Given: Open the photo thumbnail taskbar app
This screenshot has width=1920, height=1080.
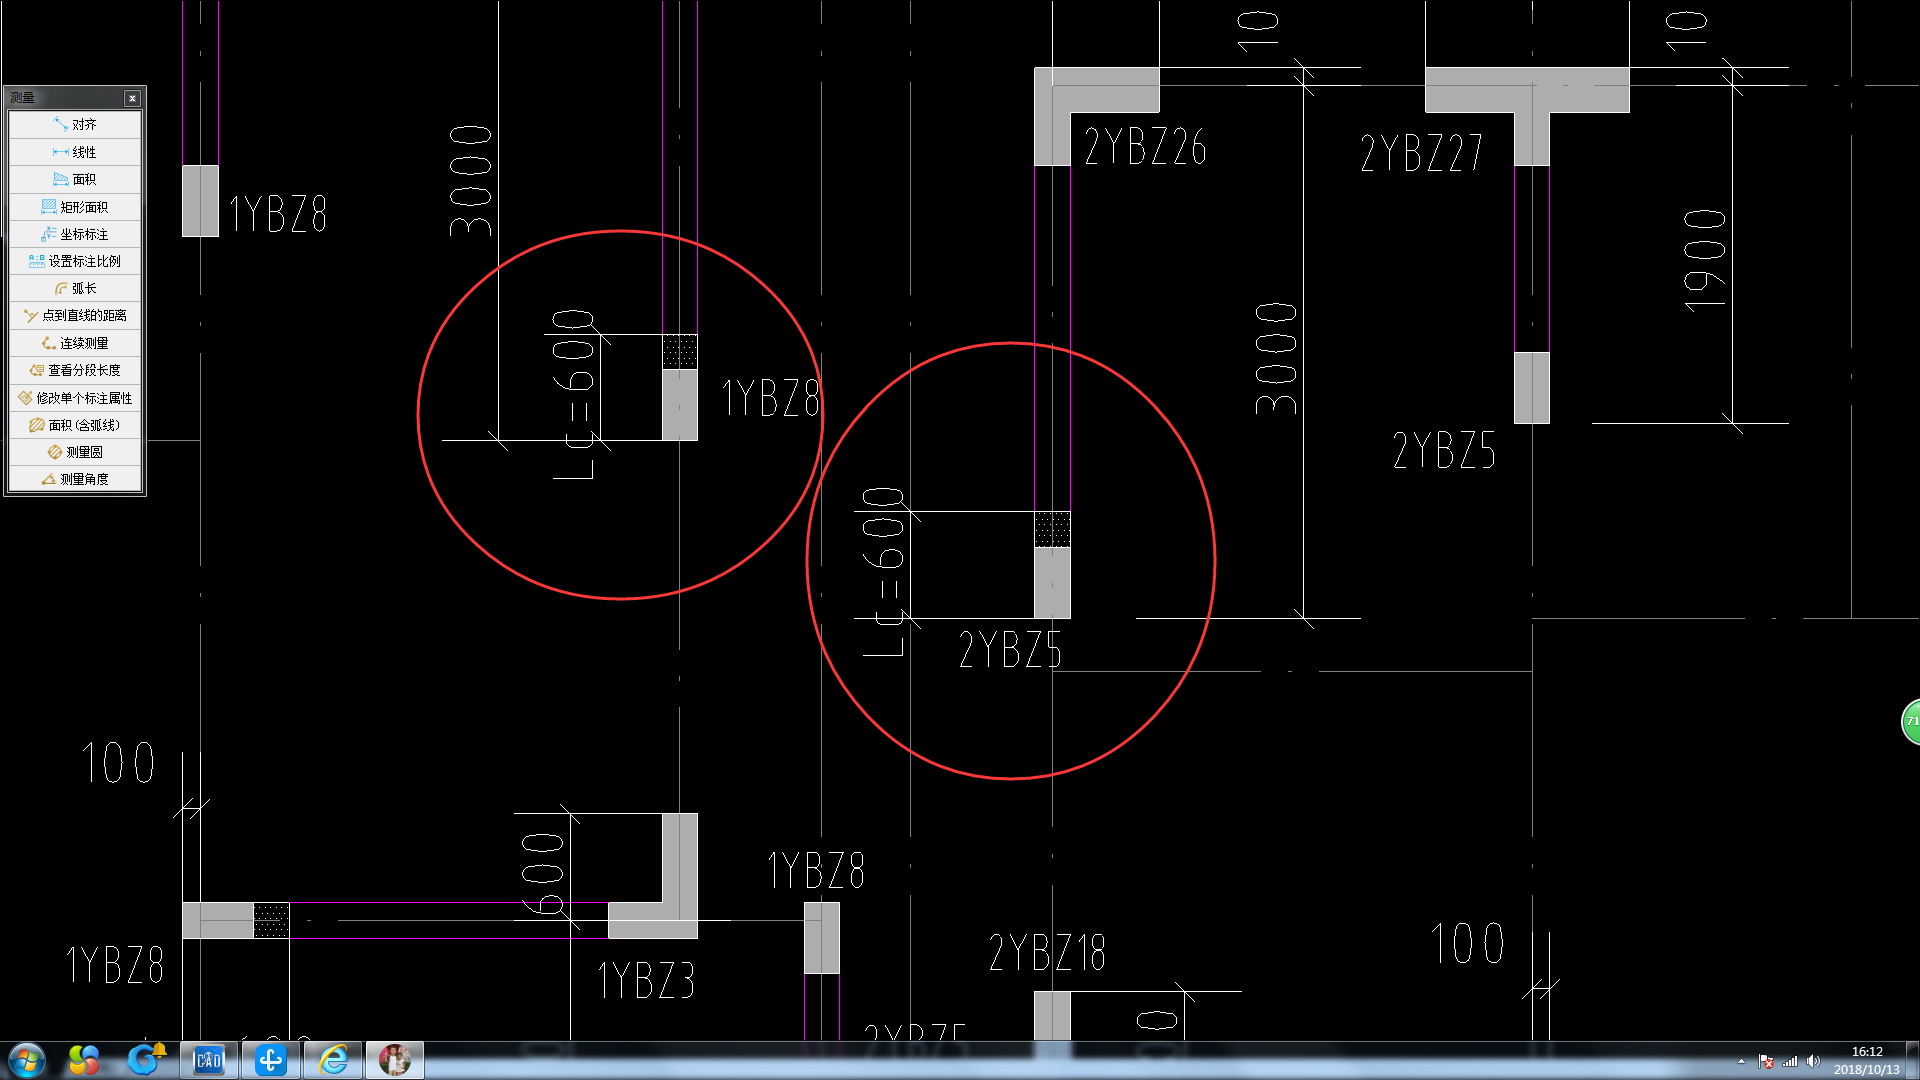Looking at the screenshot, I should tap(395, 1060).
